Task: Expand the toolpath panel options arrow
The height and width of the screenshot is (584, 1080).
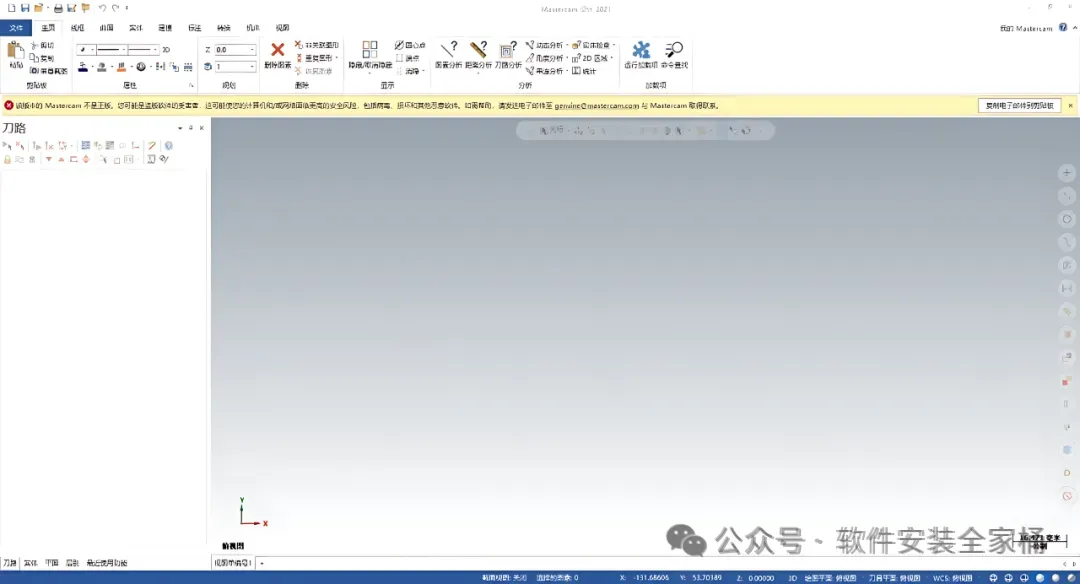Action: tap(180, 128)
